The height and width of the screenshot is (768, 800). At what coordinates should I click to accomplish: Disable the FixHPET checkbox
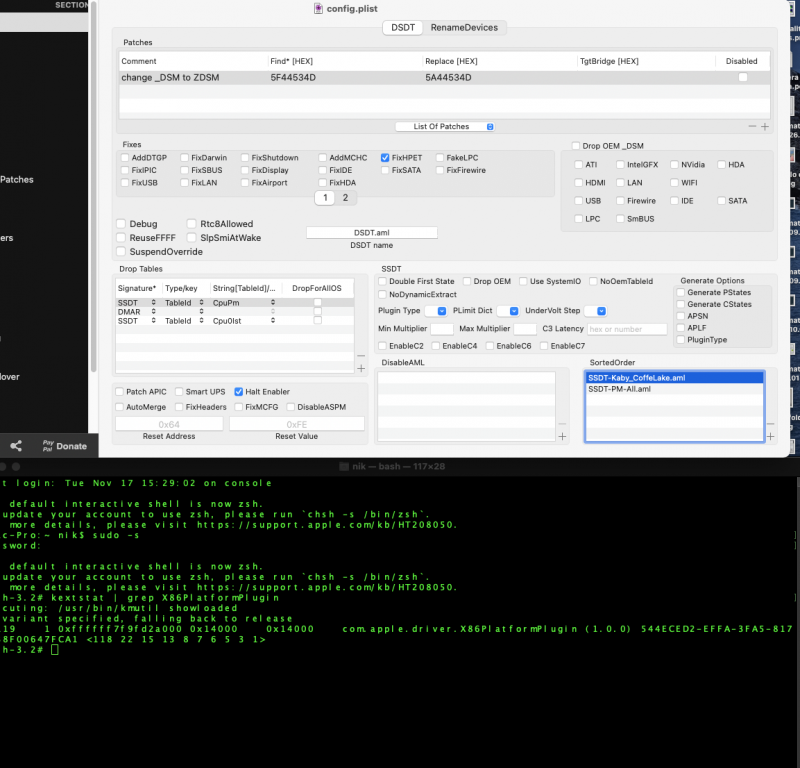coord(385,158)
